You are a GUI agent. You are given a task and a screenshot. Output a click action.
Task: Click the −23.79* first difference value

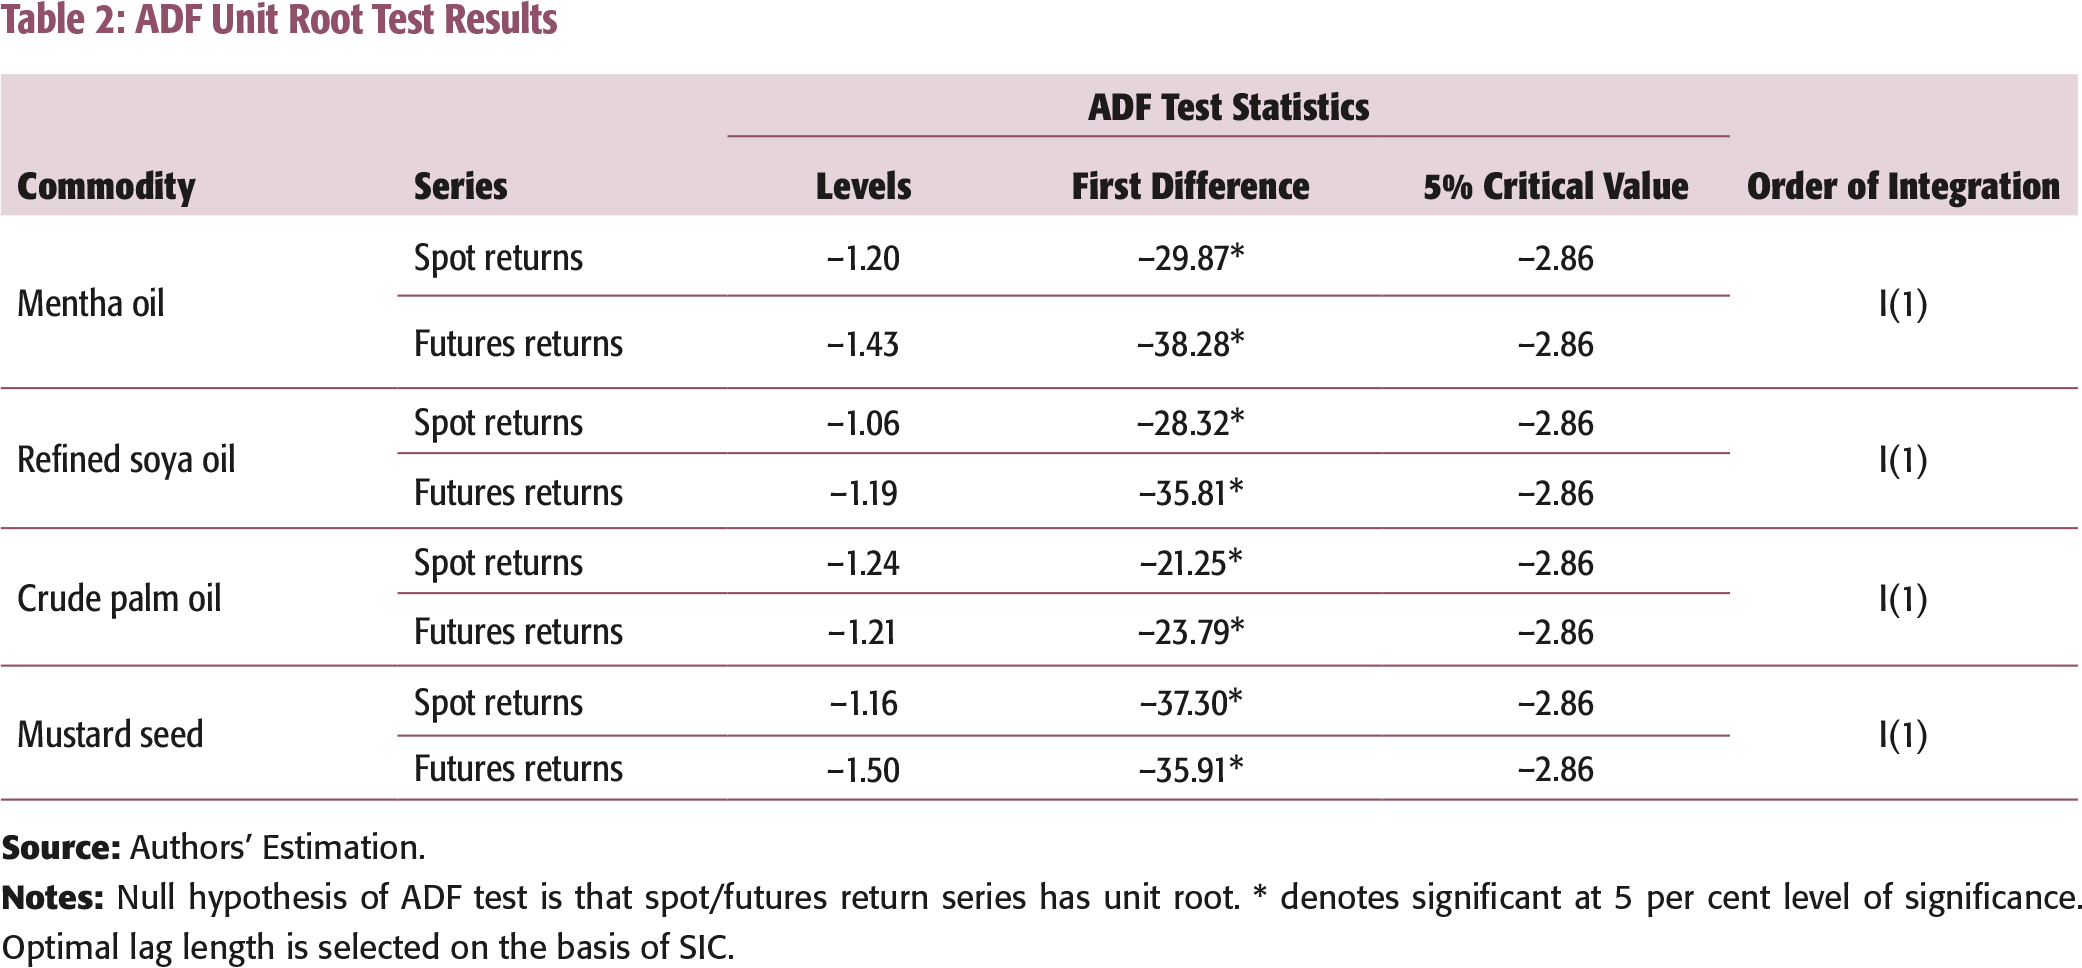tap(1190, 633)
